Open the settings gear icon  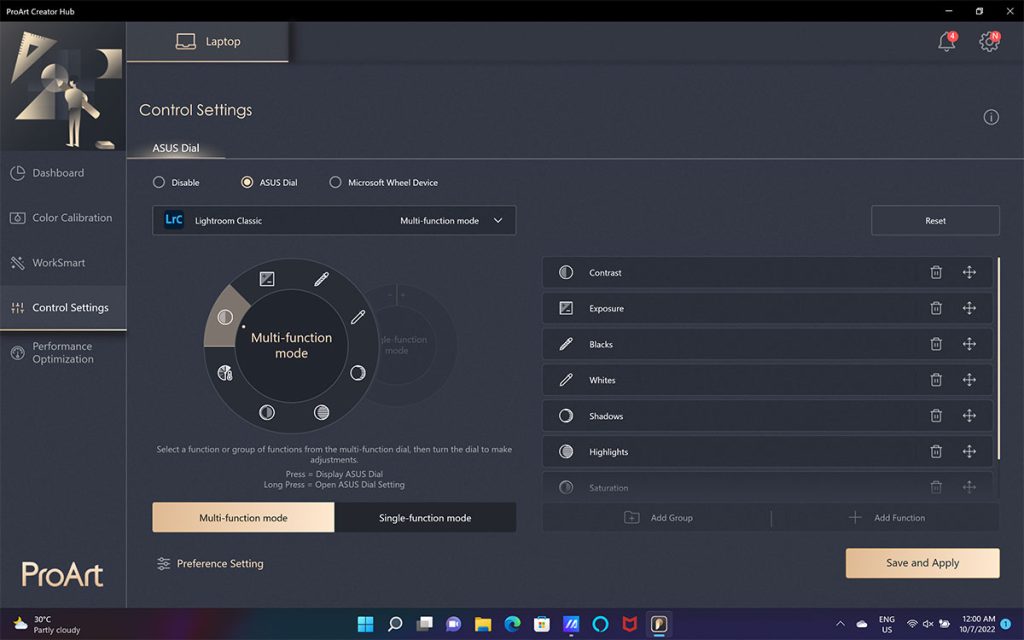(989, 42)
